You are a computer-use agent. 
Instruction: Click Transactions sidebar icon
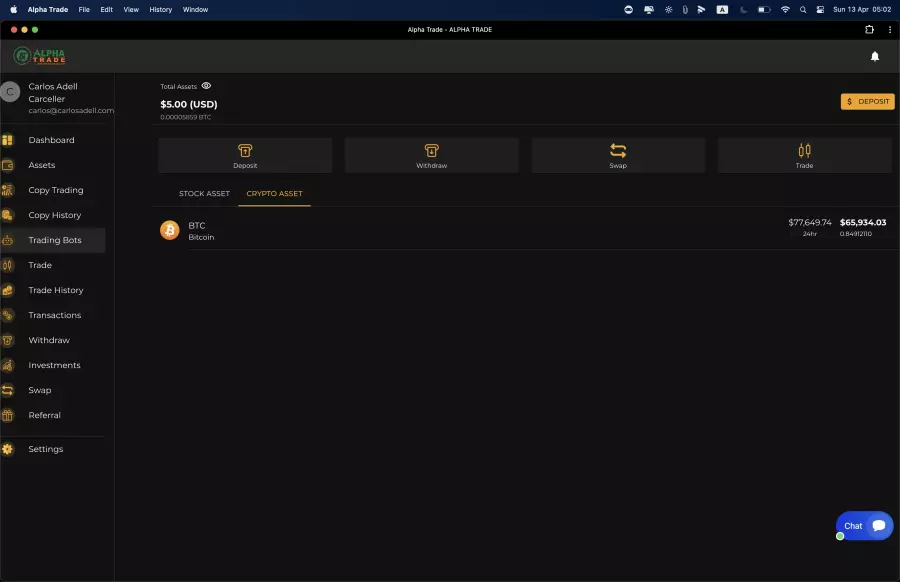click(x=7, y=315)
